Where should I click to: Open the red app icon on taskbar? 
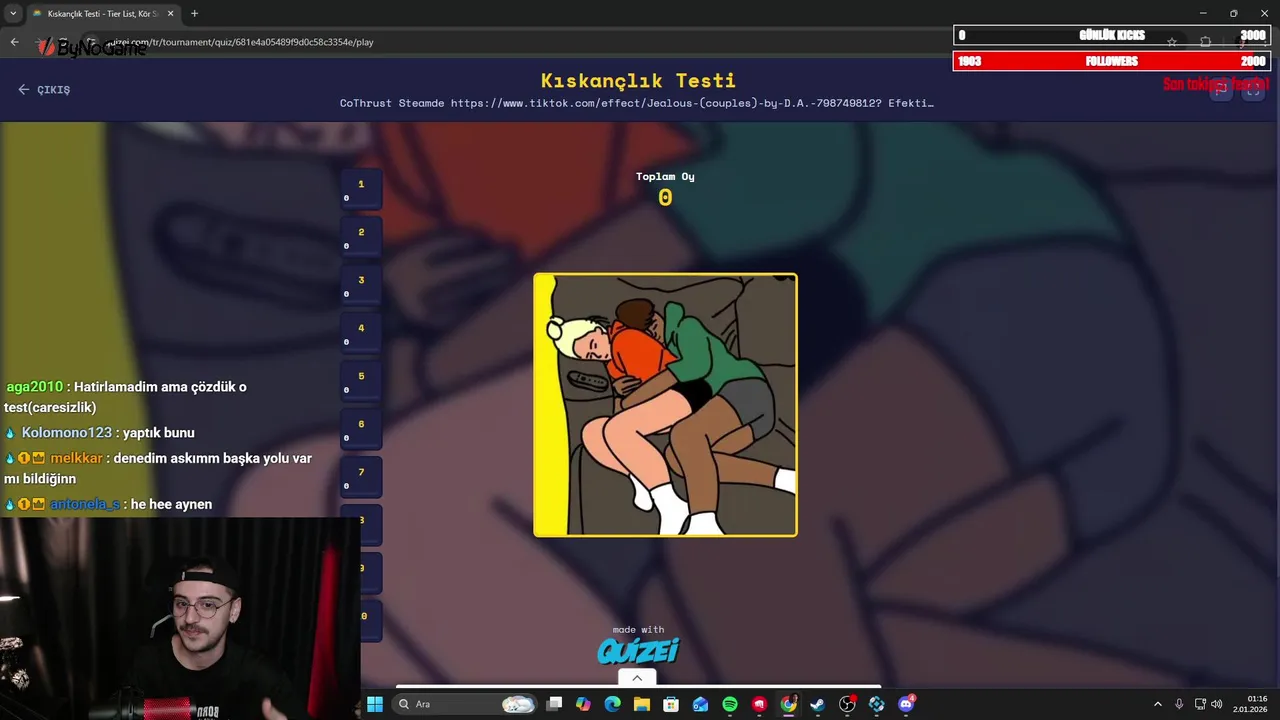[x=759, y=704]
